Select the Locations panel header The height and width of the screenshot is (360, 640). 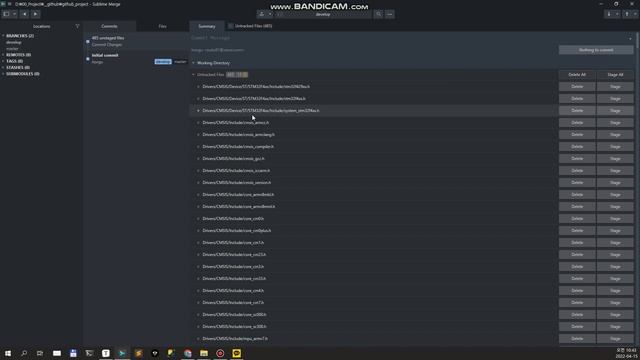(41, 26)
